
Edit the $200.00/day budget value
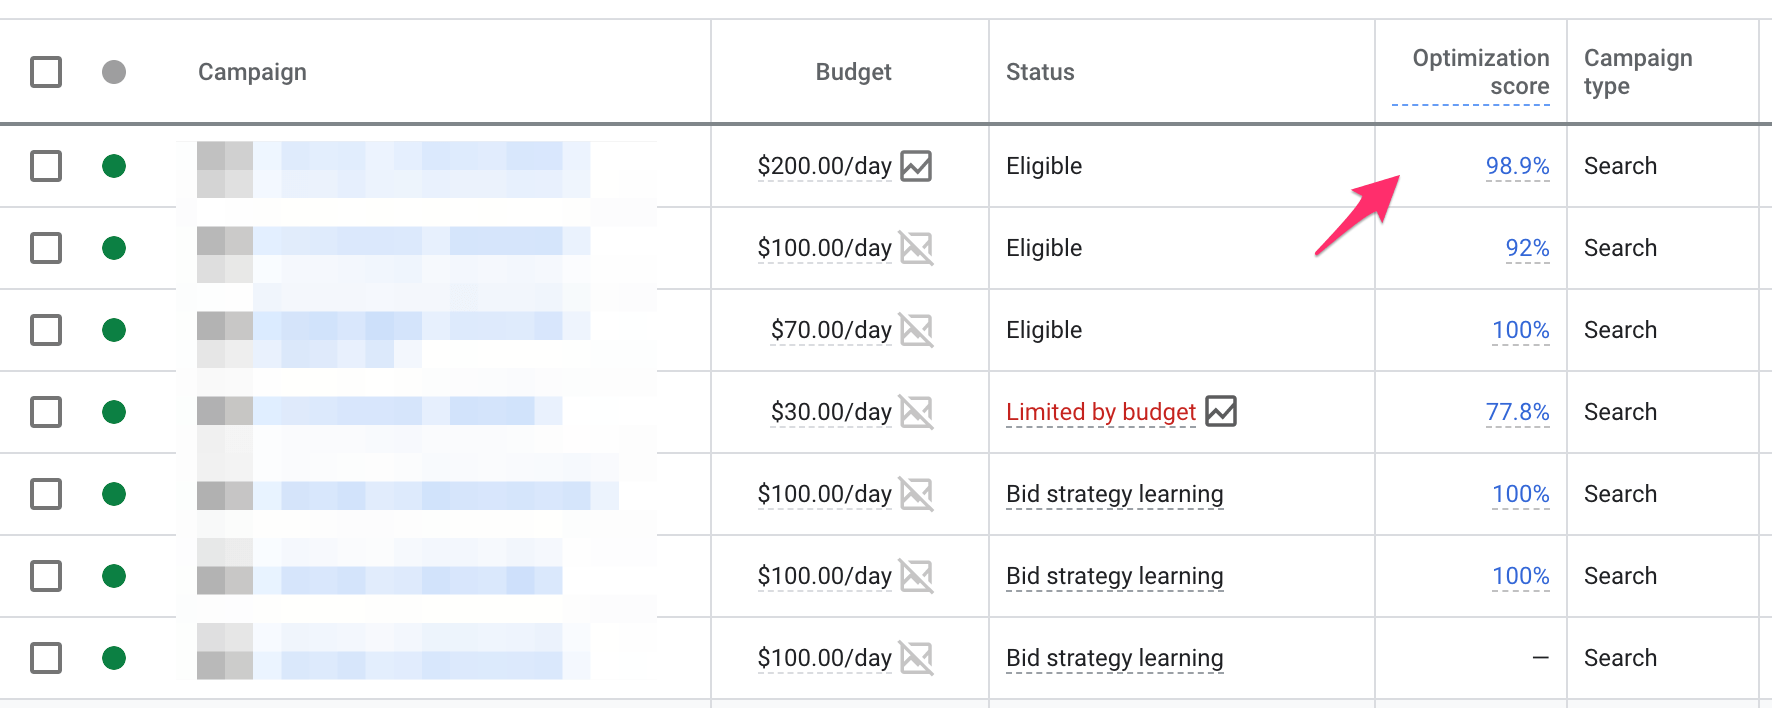click(x=824, y=166)
